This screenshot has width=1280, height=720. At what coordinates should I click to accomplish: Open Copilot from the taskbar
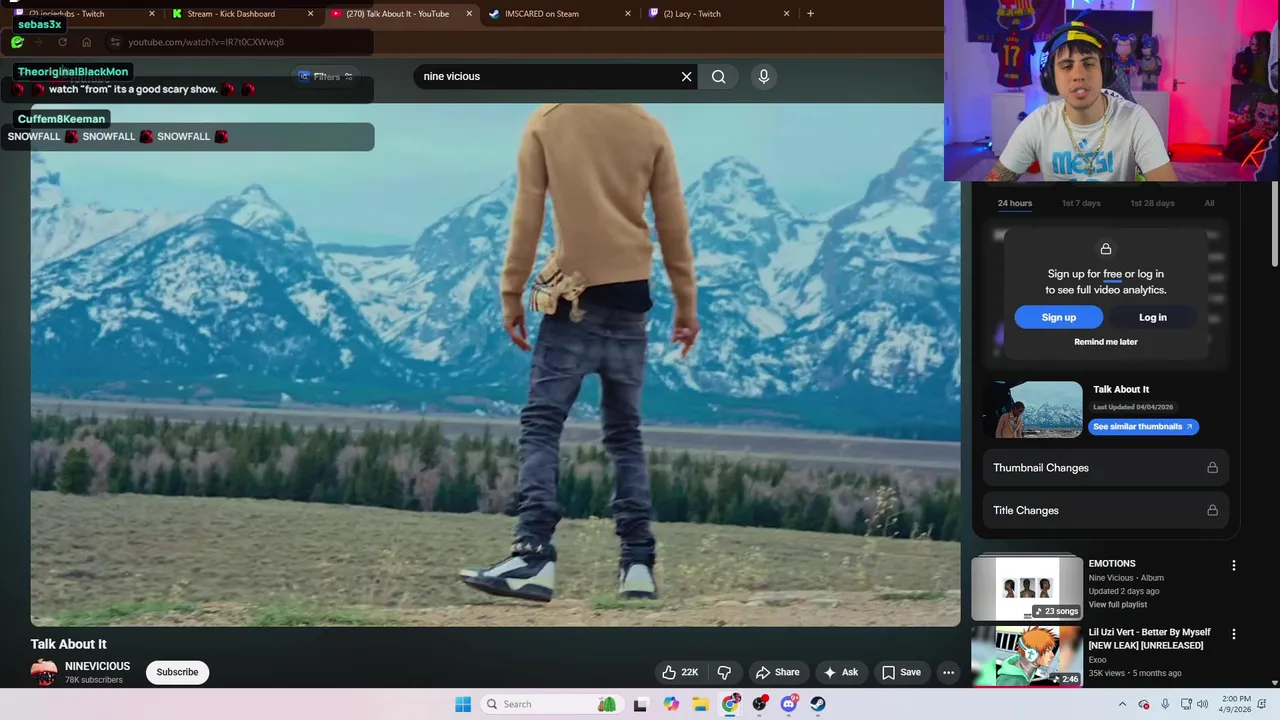pos(671,704)
